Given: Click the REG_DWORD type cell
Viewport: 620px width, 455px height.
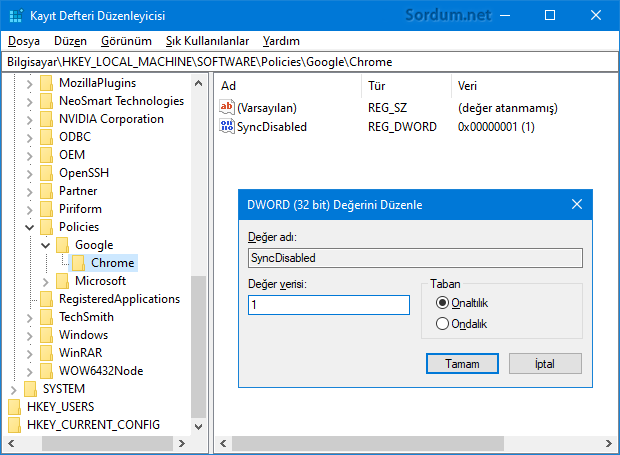Looking at the screenshot, I should click(x=402, y=127).
